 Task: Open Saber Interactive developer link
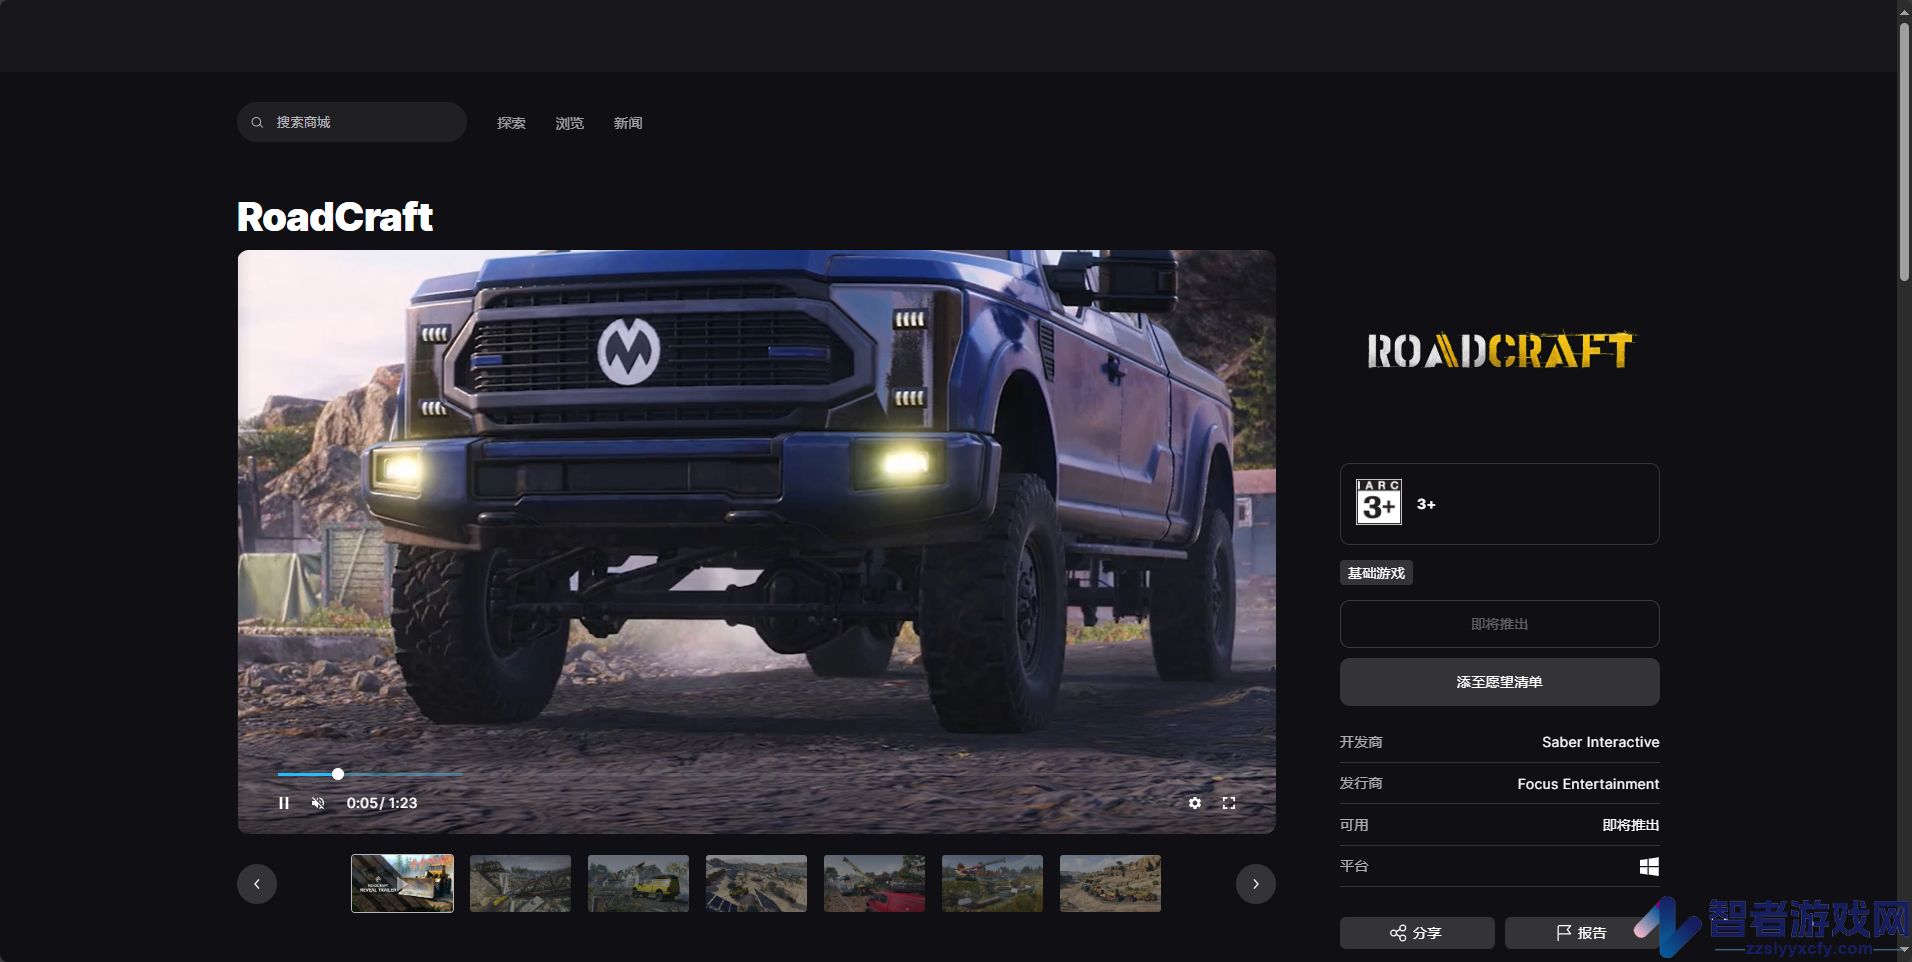tap(1600, 742)
